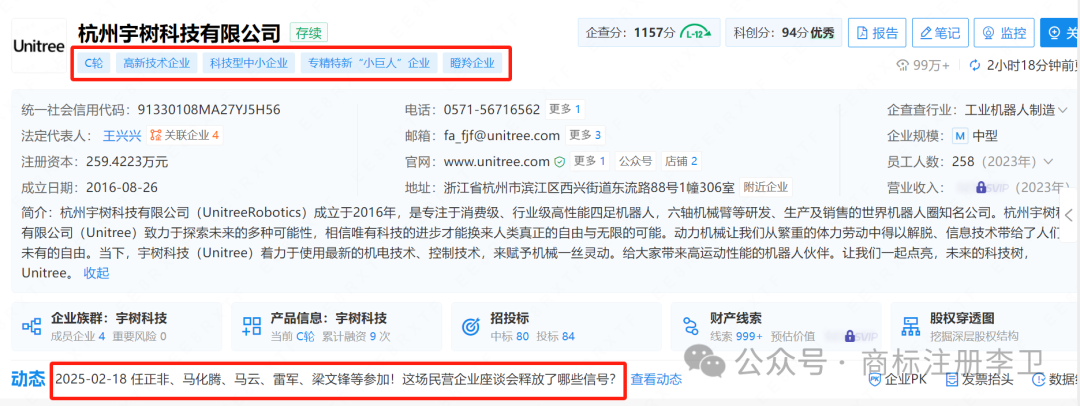
Task: Click the 企业族群 network icon
Action: click(x=32, y=326)
